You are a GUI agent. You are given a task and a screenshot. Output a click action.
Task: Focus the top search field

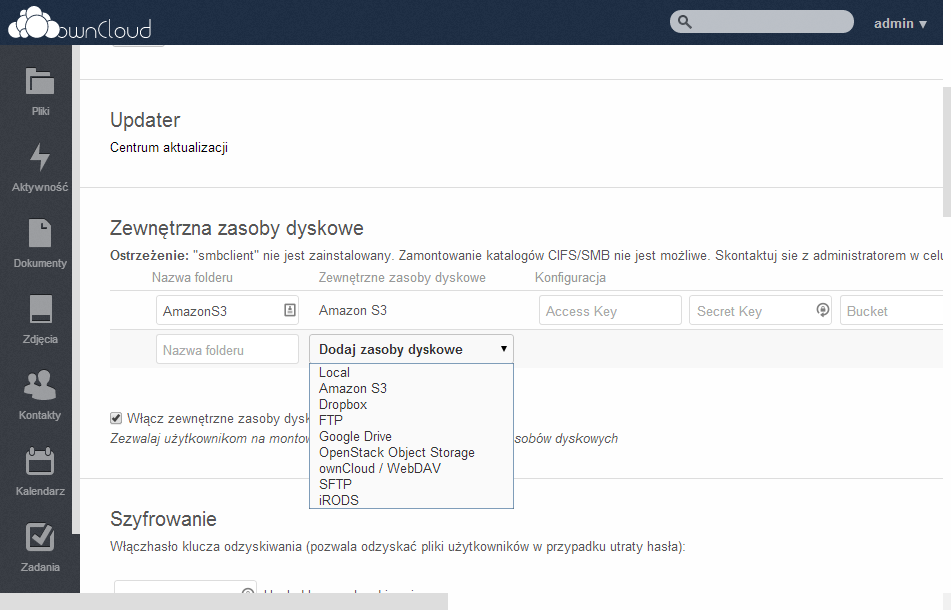click(762, 22)
